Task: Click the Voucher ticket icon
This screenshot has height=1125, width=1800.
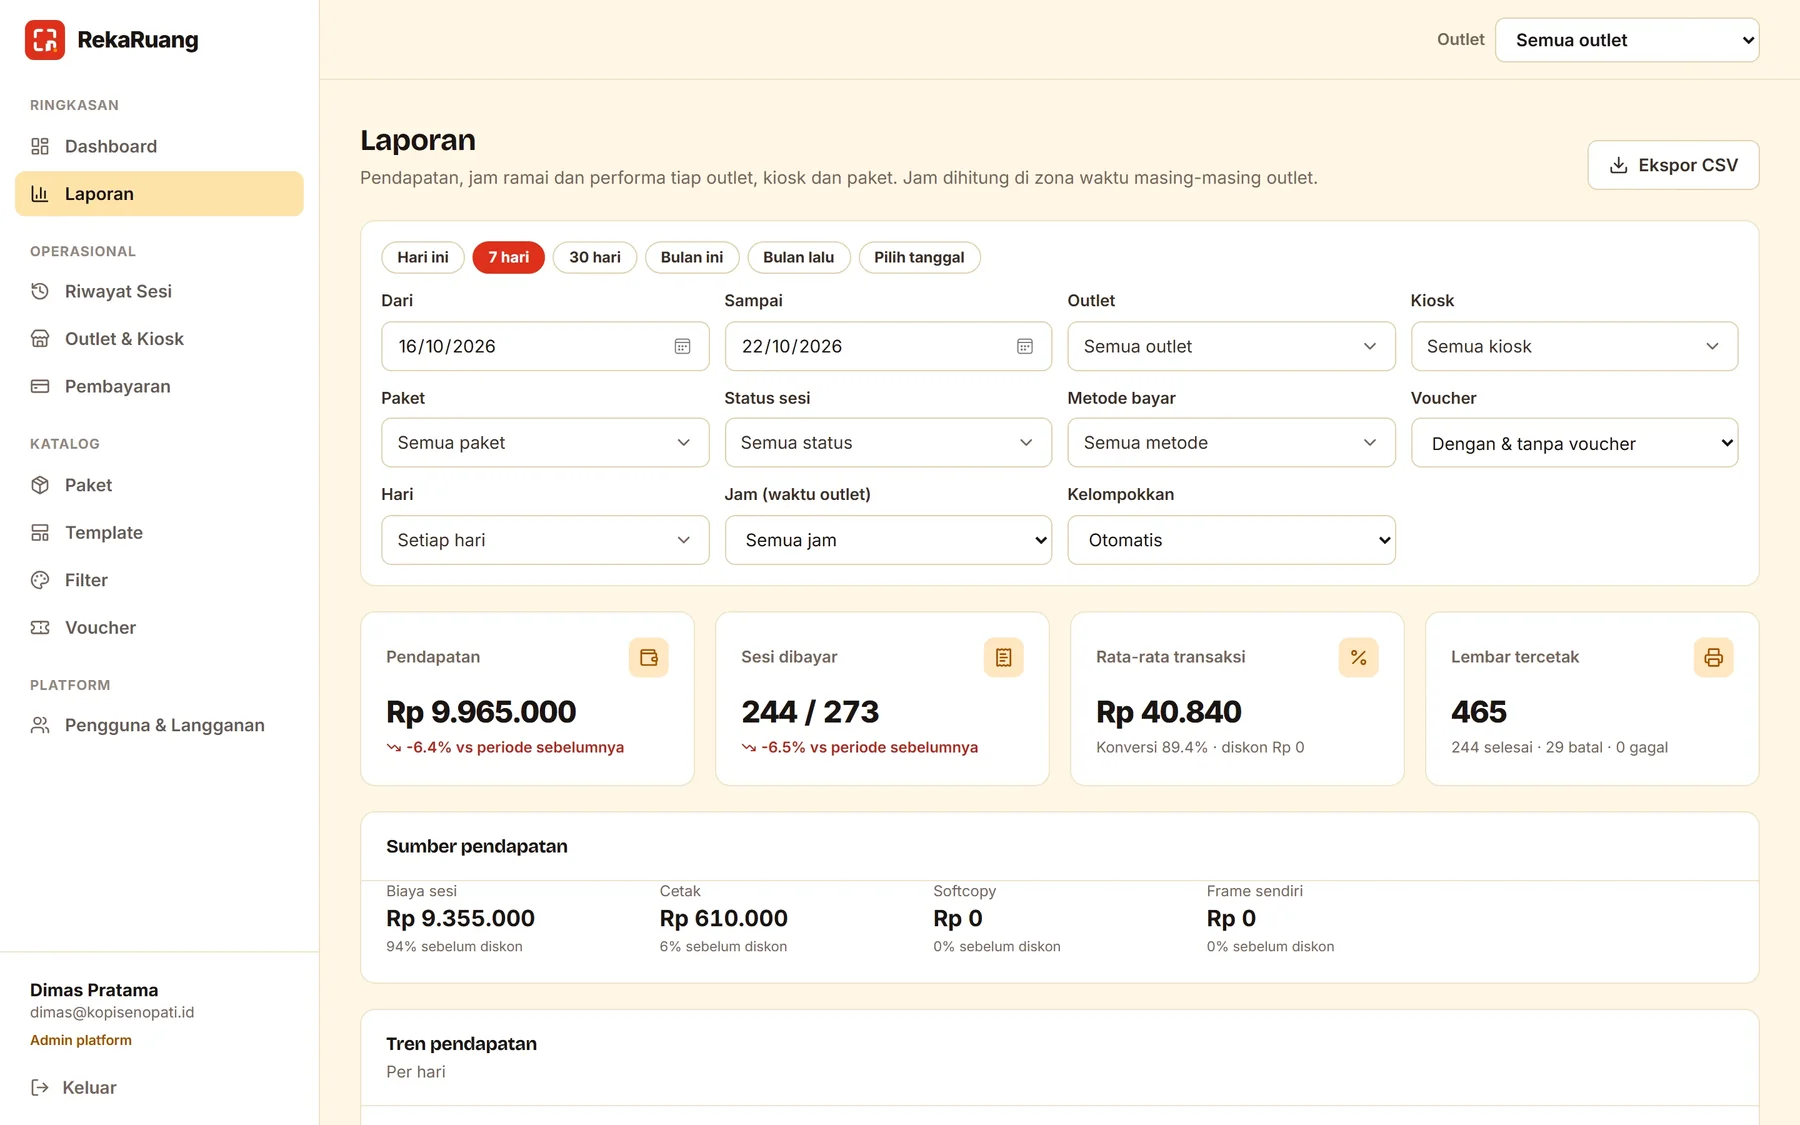Action: (x=40, y=628)
